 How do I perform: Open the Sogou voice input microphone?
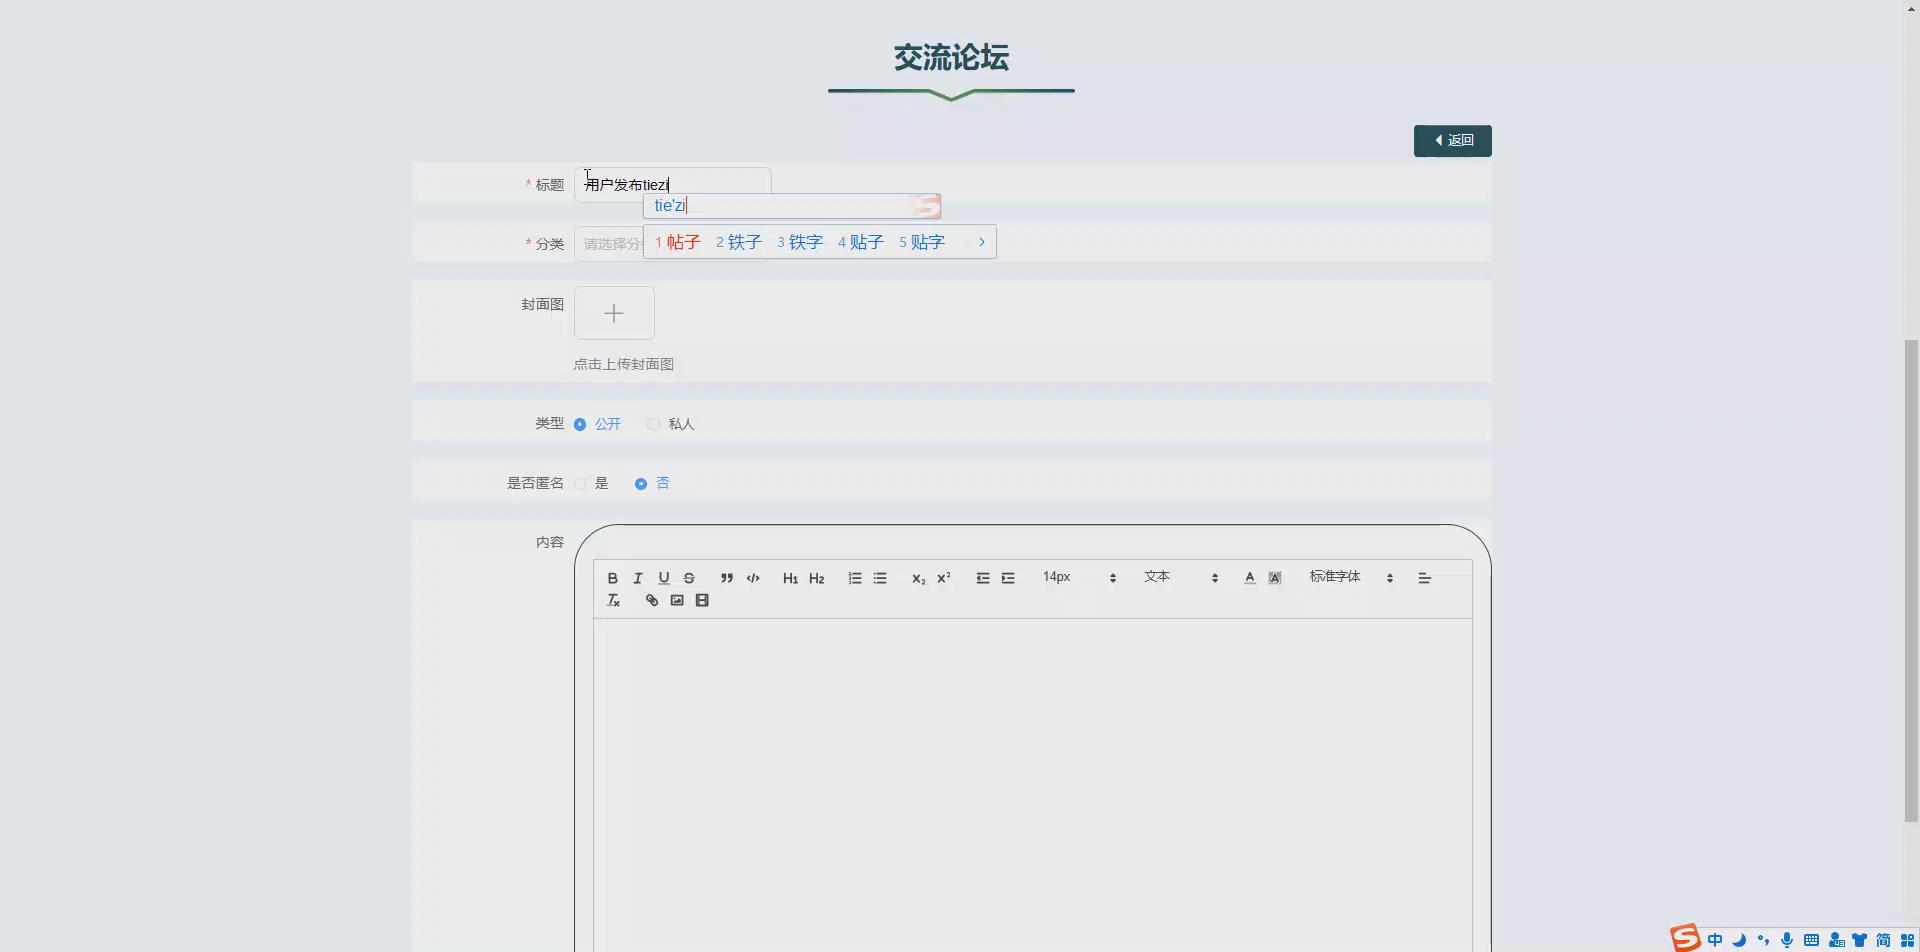(x=1786, y=939)
